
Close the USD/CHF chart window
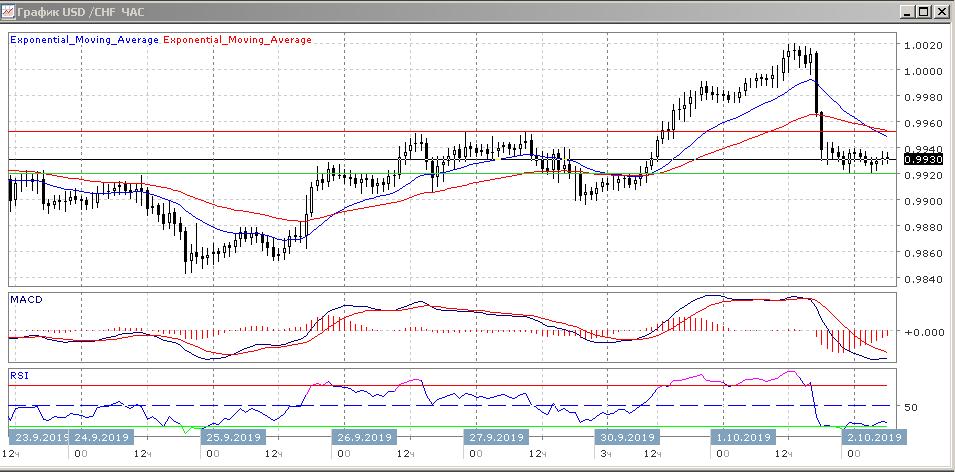941,12
